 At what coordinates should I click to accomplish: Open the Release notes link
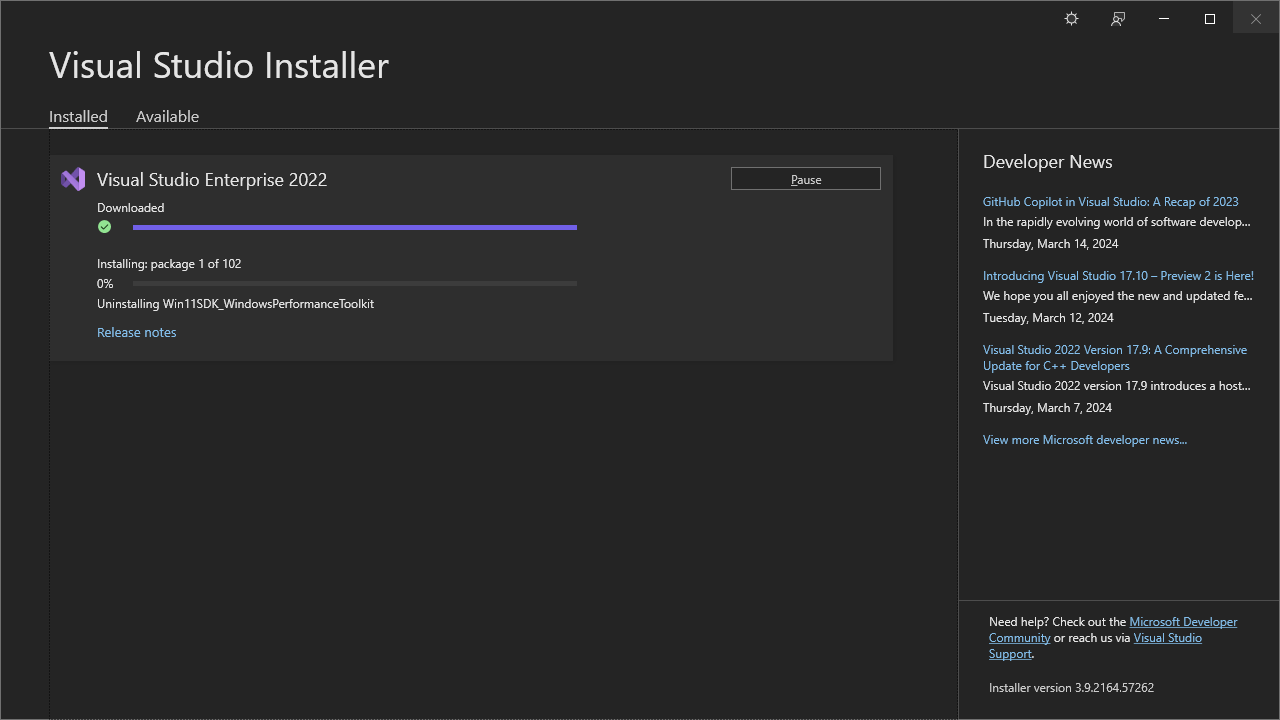(136, 332)
